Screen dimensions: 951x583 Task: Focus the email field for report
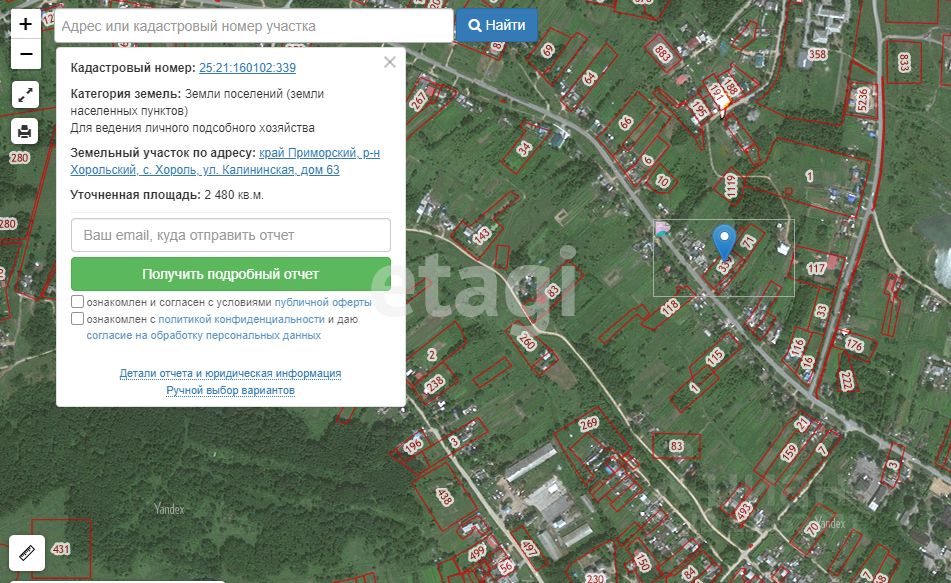(230, 235)
